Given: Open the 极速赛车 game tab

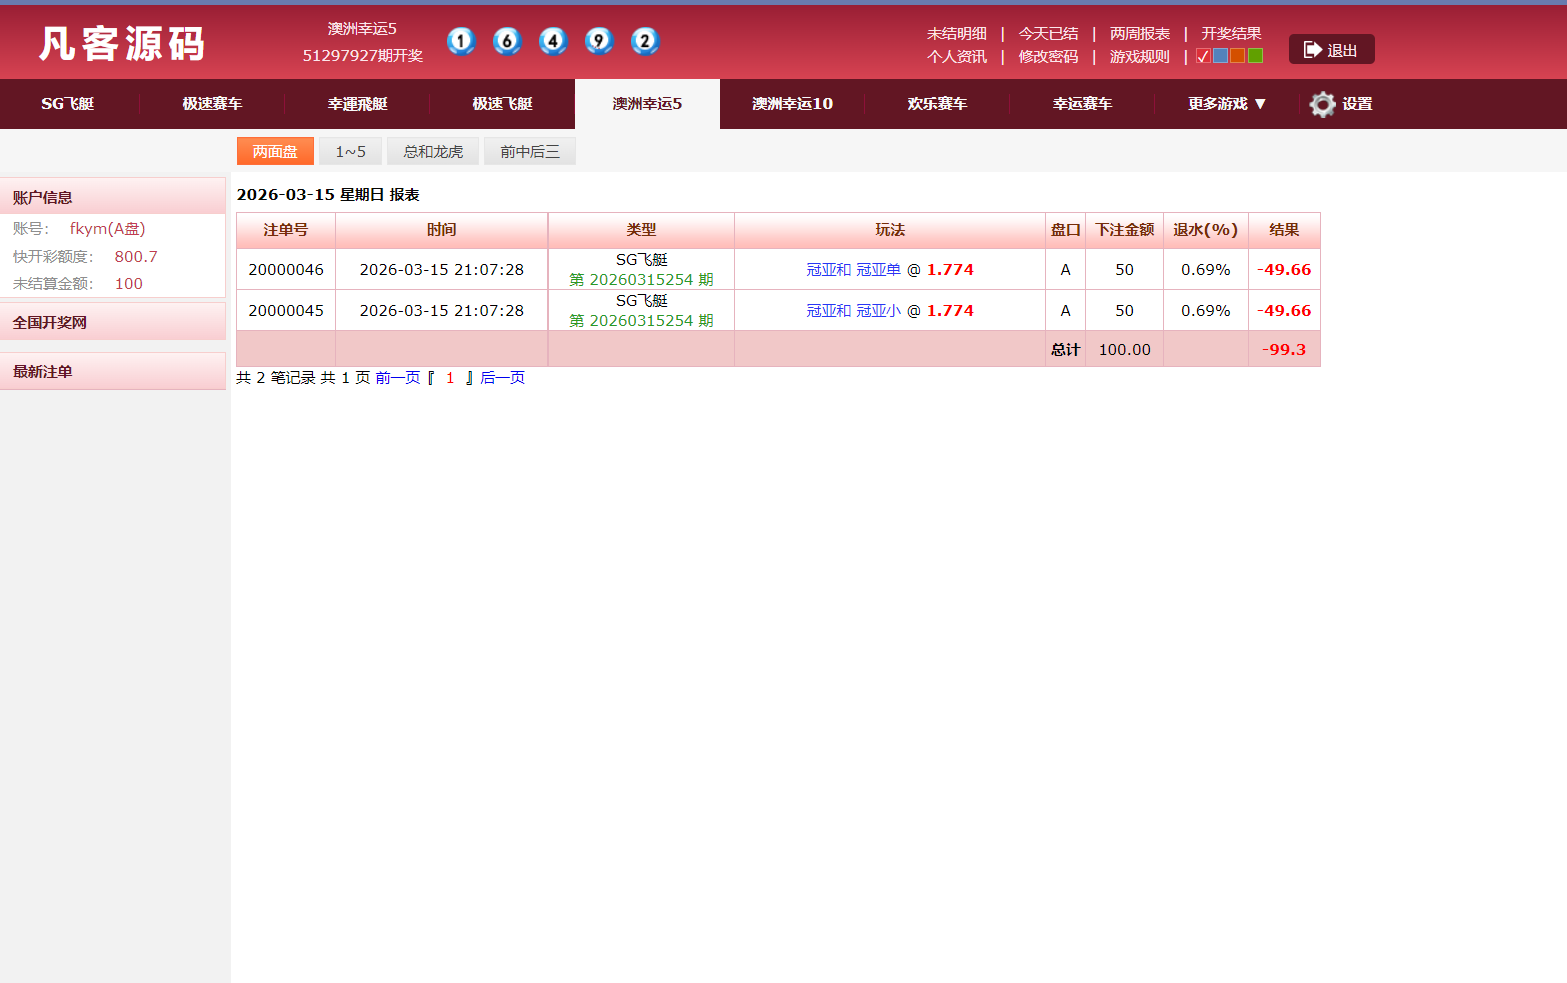Looking at the screenshot, I should (210, 103).
